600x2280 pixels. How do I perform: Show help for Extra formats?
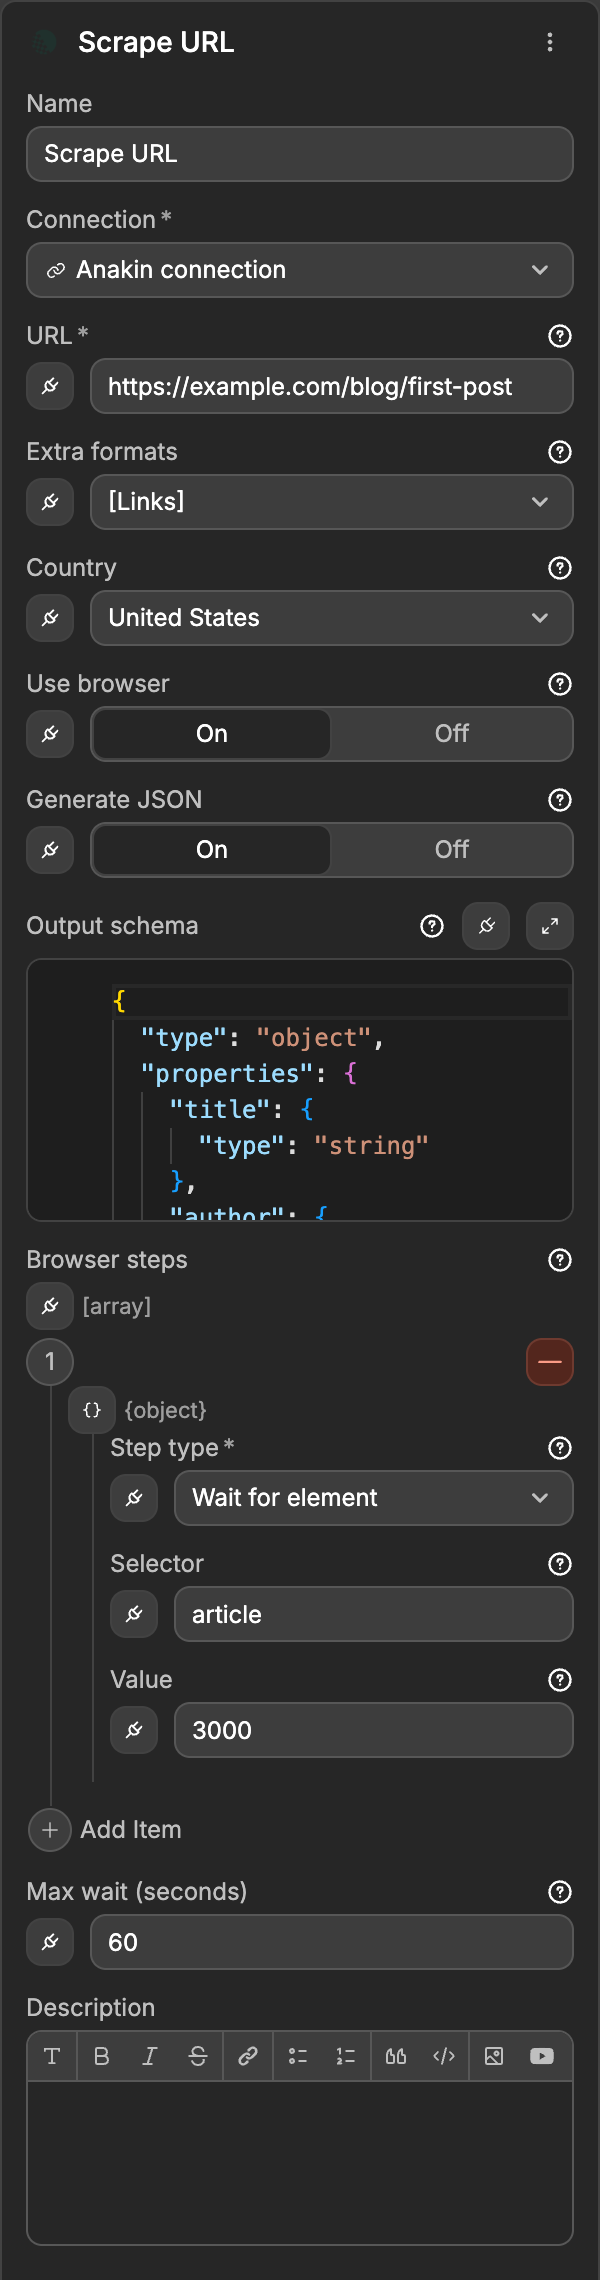pos(560,452)
